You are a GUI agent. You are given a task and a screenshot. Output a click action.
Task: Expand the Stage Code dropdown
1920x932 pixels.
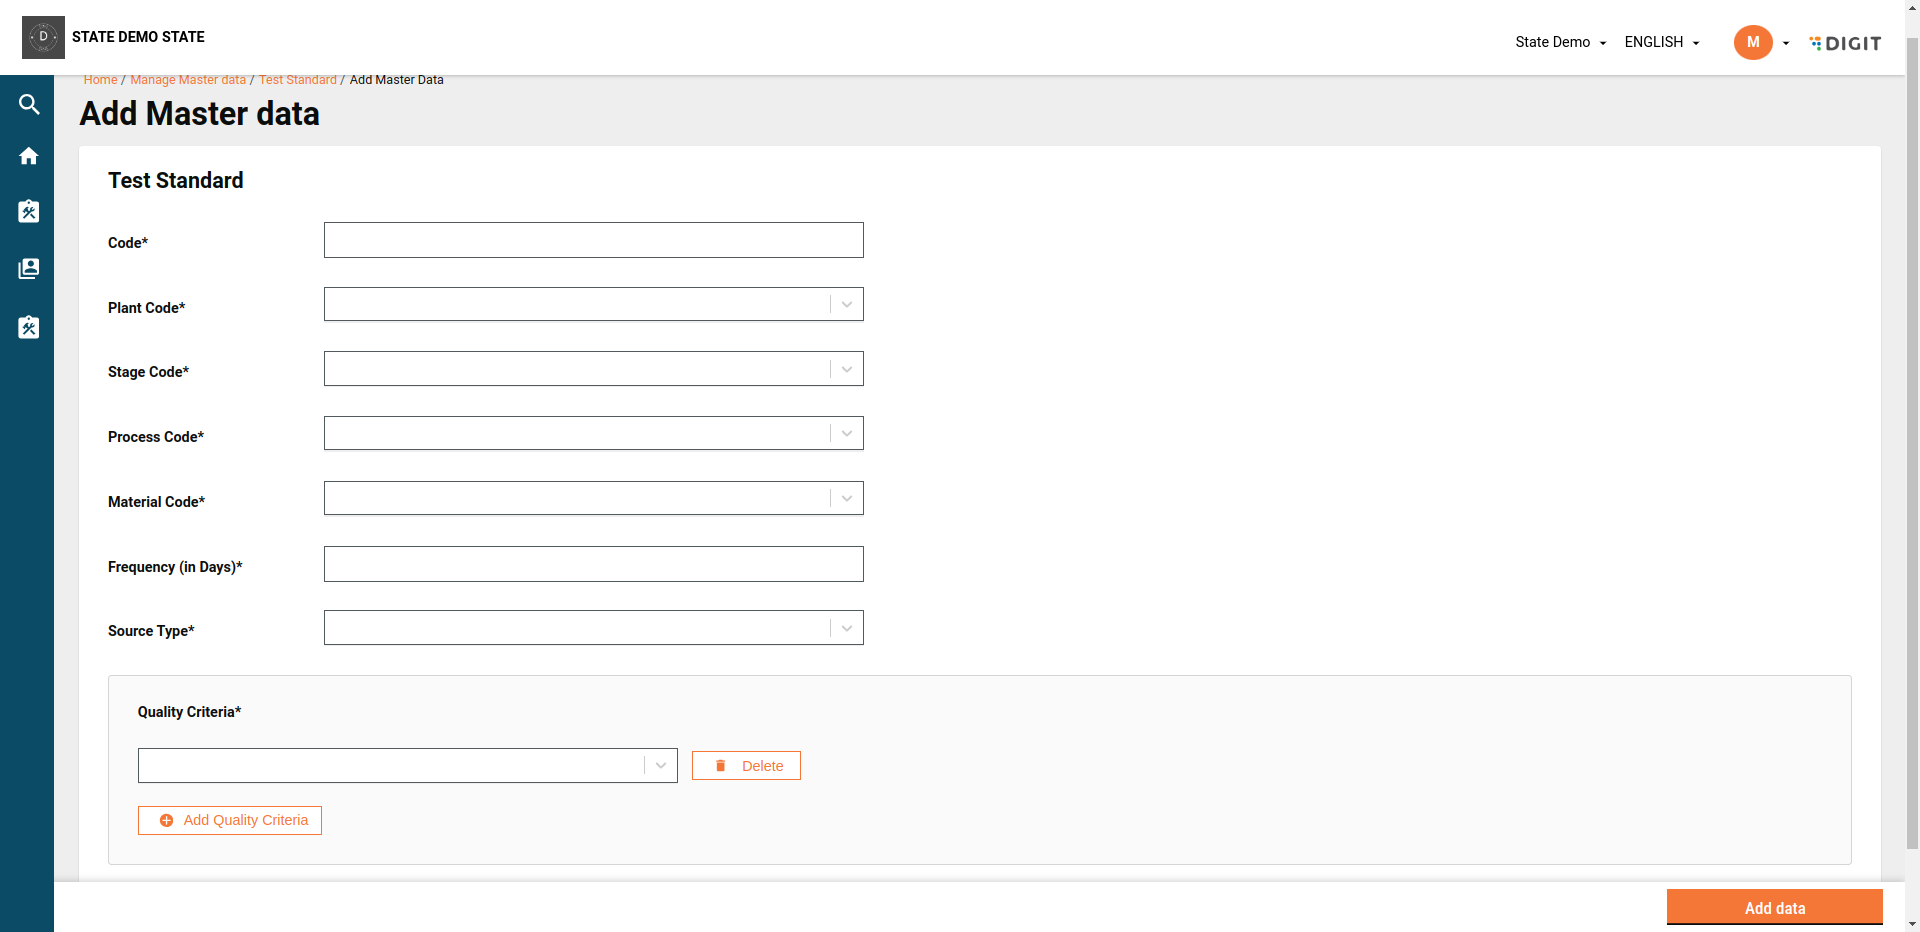[593, 369]
